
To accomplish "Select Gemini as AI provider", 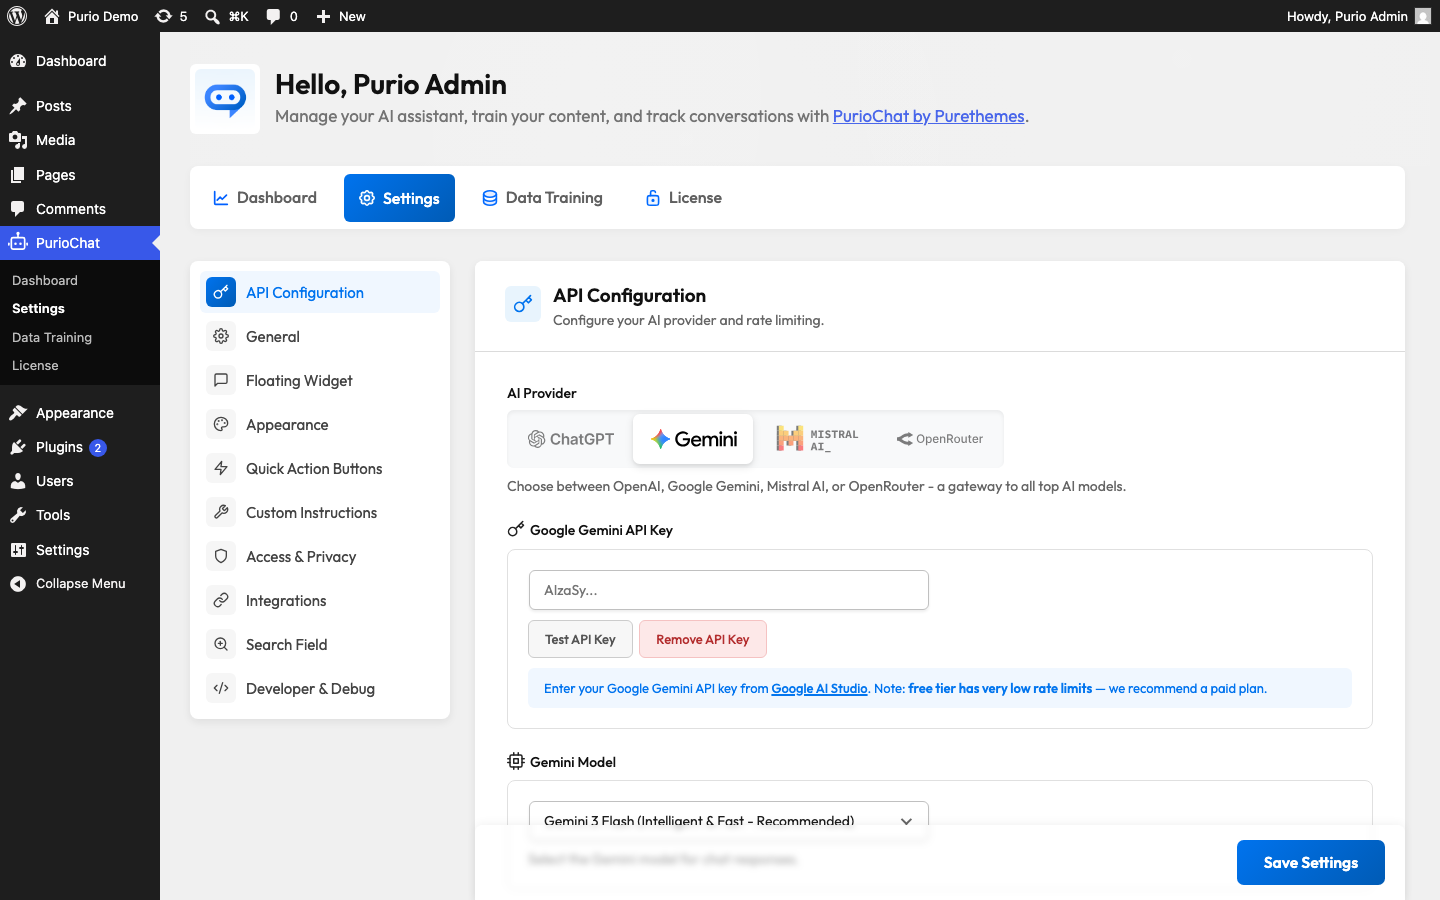I will [x=693, y=439].
